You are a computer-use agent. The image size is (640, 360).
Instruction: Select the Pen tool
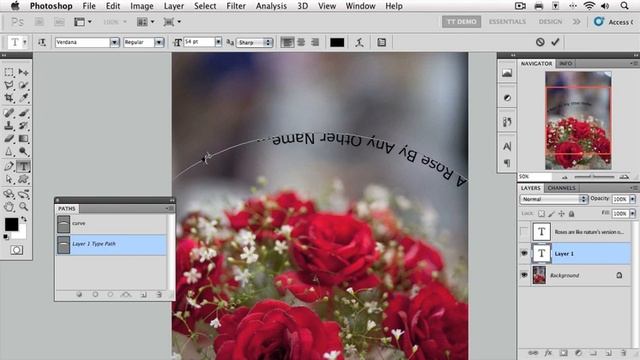[x=9, y=166]
